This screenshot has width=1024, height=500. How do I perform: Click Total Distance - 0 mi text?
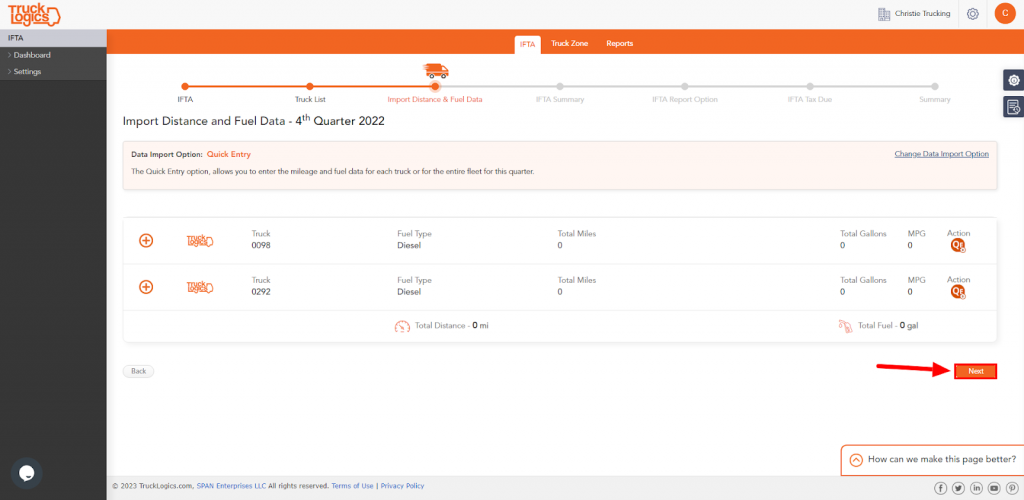(x=452, y=325)
